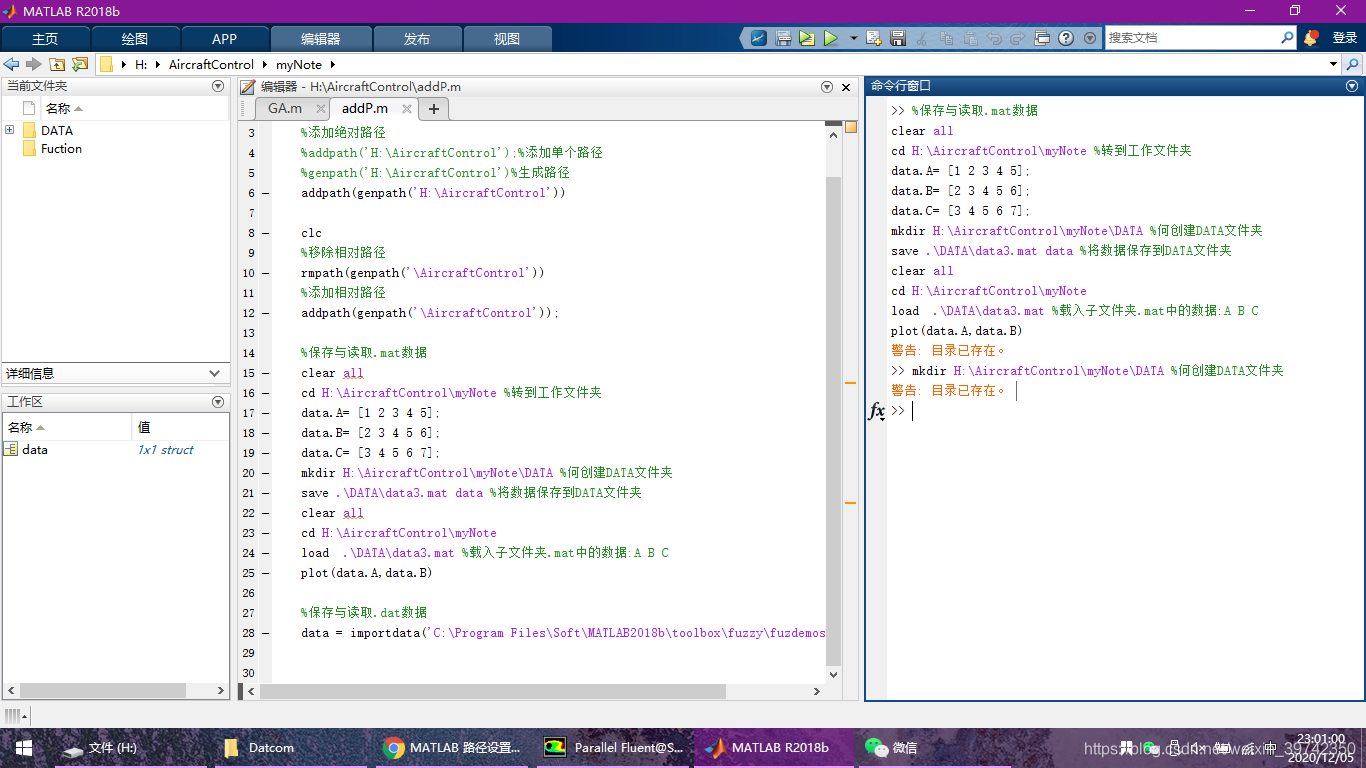This screenshot has width=1366, height=768.
Task: Click AircraftControl in the address path
Action: (x=211, y=64)
